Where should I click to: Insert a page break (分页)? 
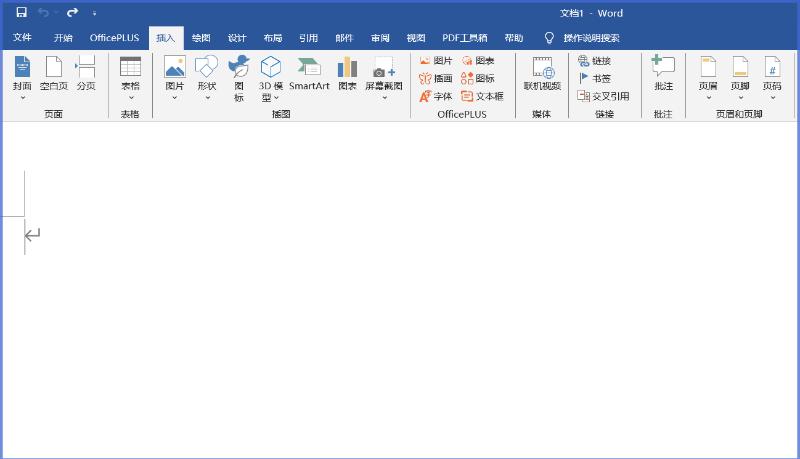coord(86,73)
